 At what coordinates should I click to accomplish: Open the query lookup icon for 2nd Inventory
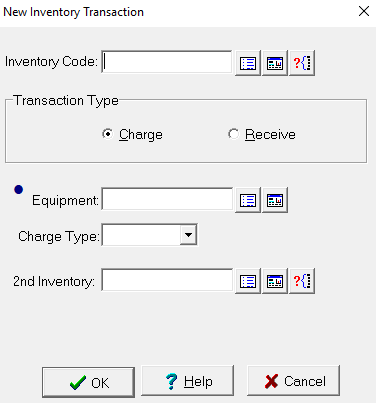point(302,281)
